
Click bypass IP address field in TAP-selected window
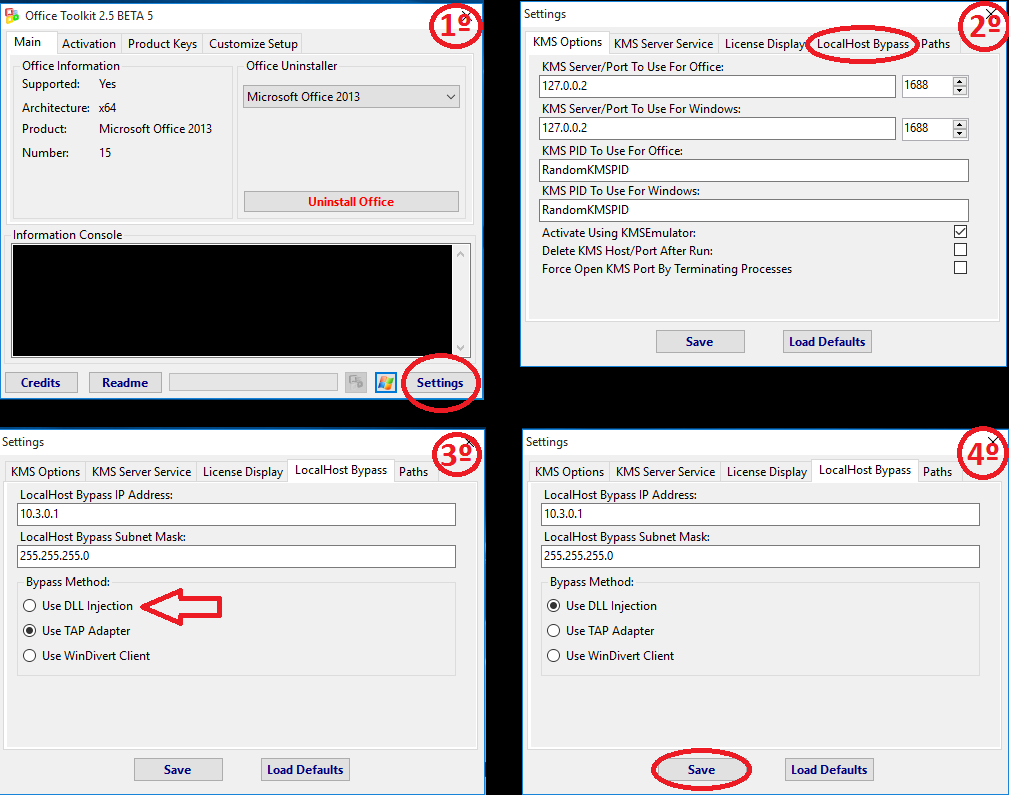(x=236, y=514)
